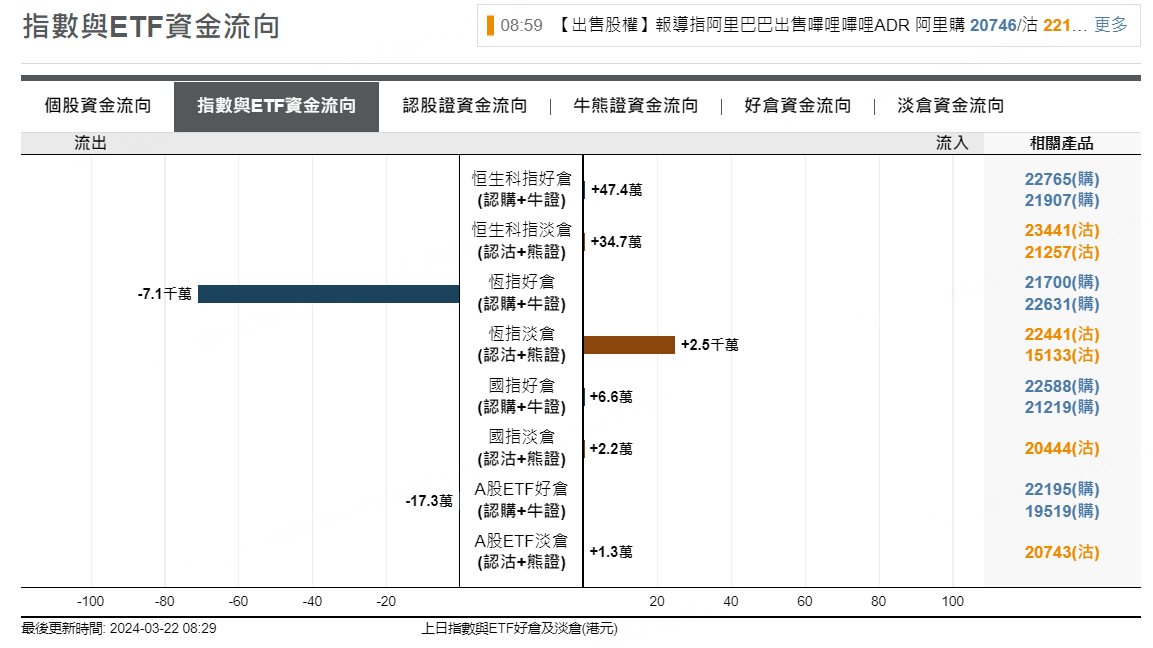
Task: Open related product 21257(沽)
Action: [x=1062, y=252]
